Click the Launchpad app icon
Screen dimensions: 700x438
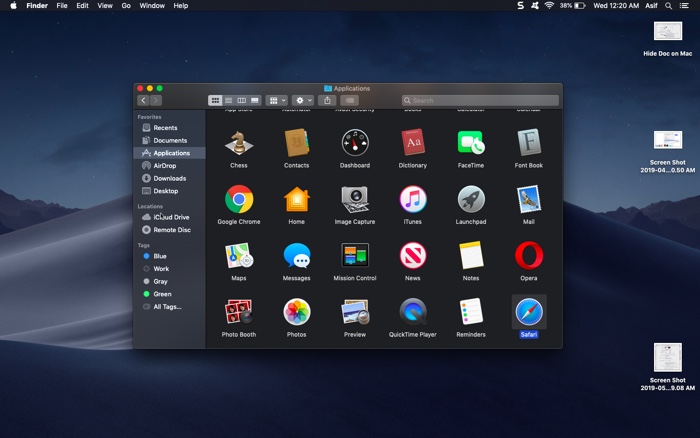click(471, 199)
